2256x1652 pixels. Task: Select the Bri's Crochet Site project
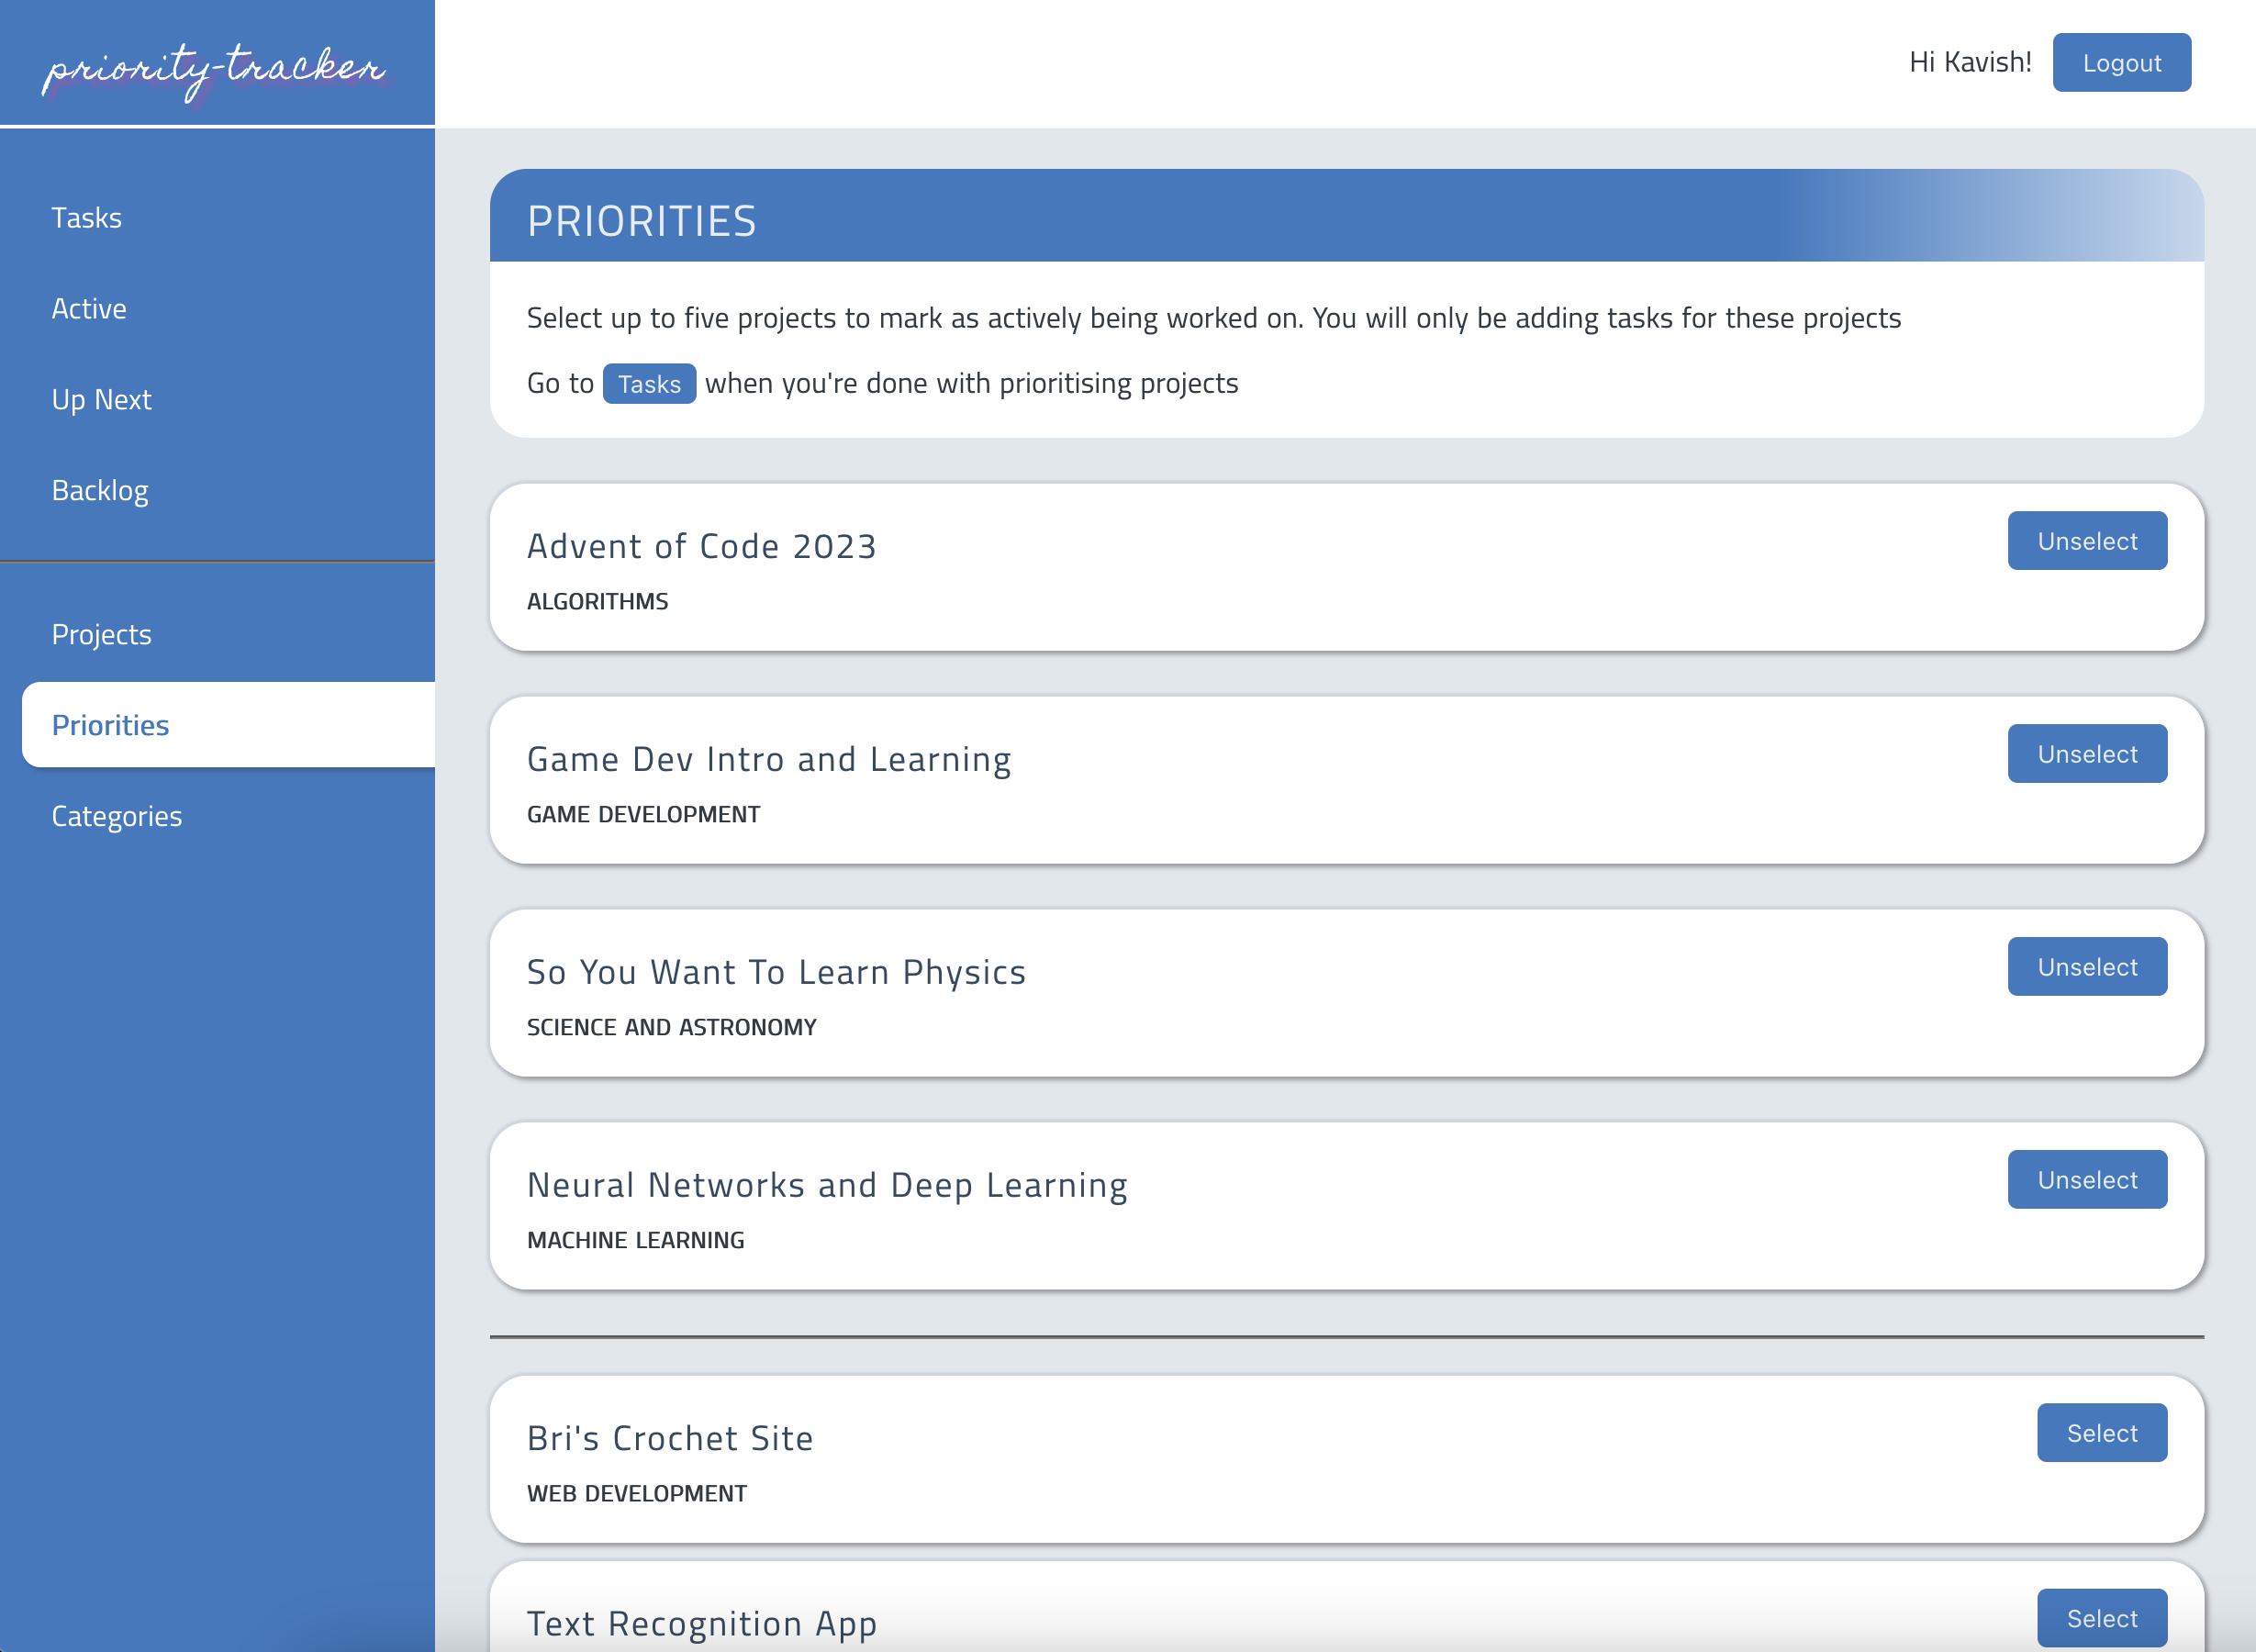tap(2101, 1433)
